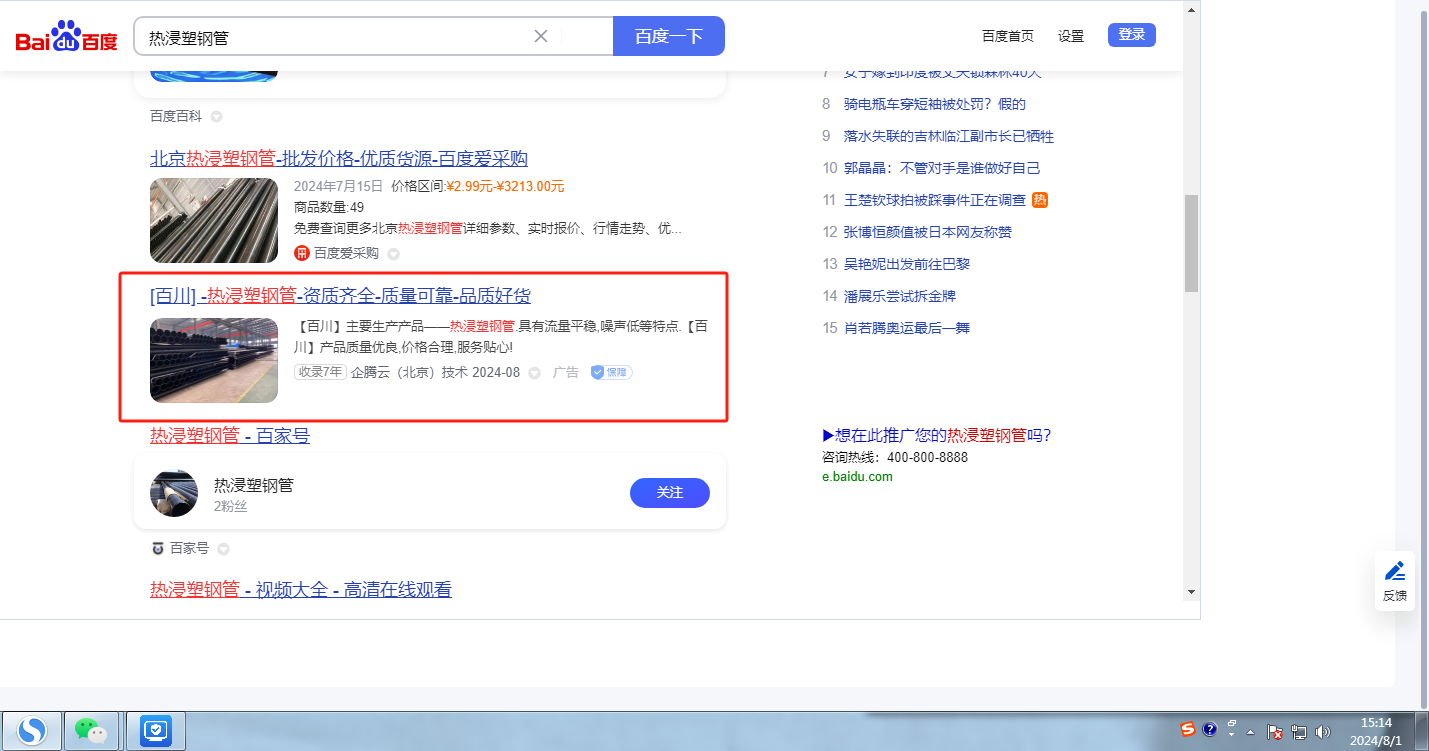Expand dropdown arrow after 企腾云 2024-08
1429x751 pixels.
pyautogui.click(x=534, y=373)
